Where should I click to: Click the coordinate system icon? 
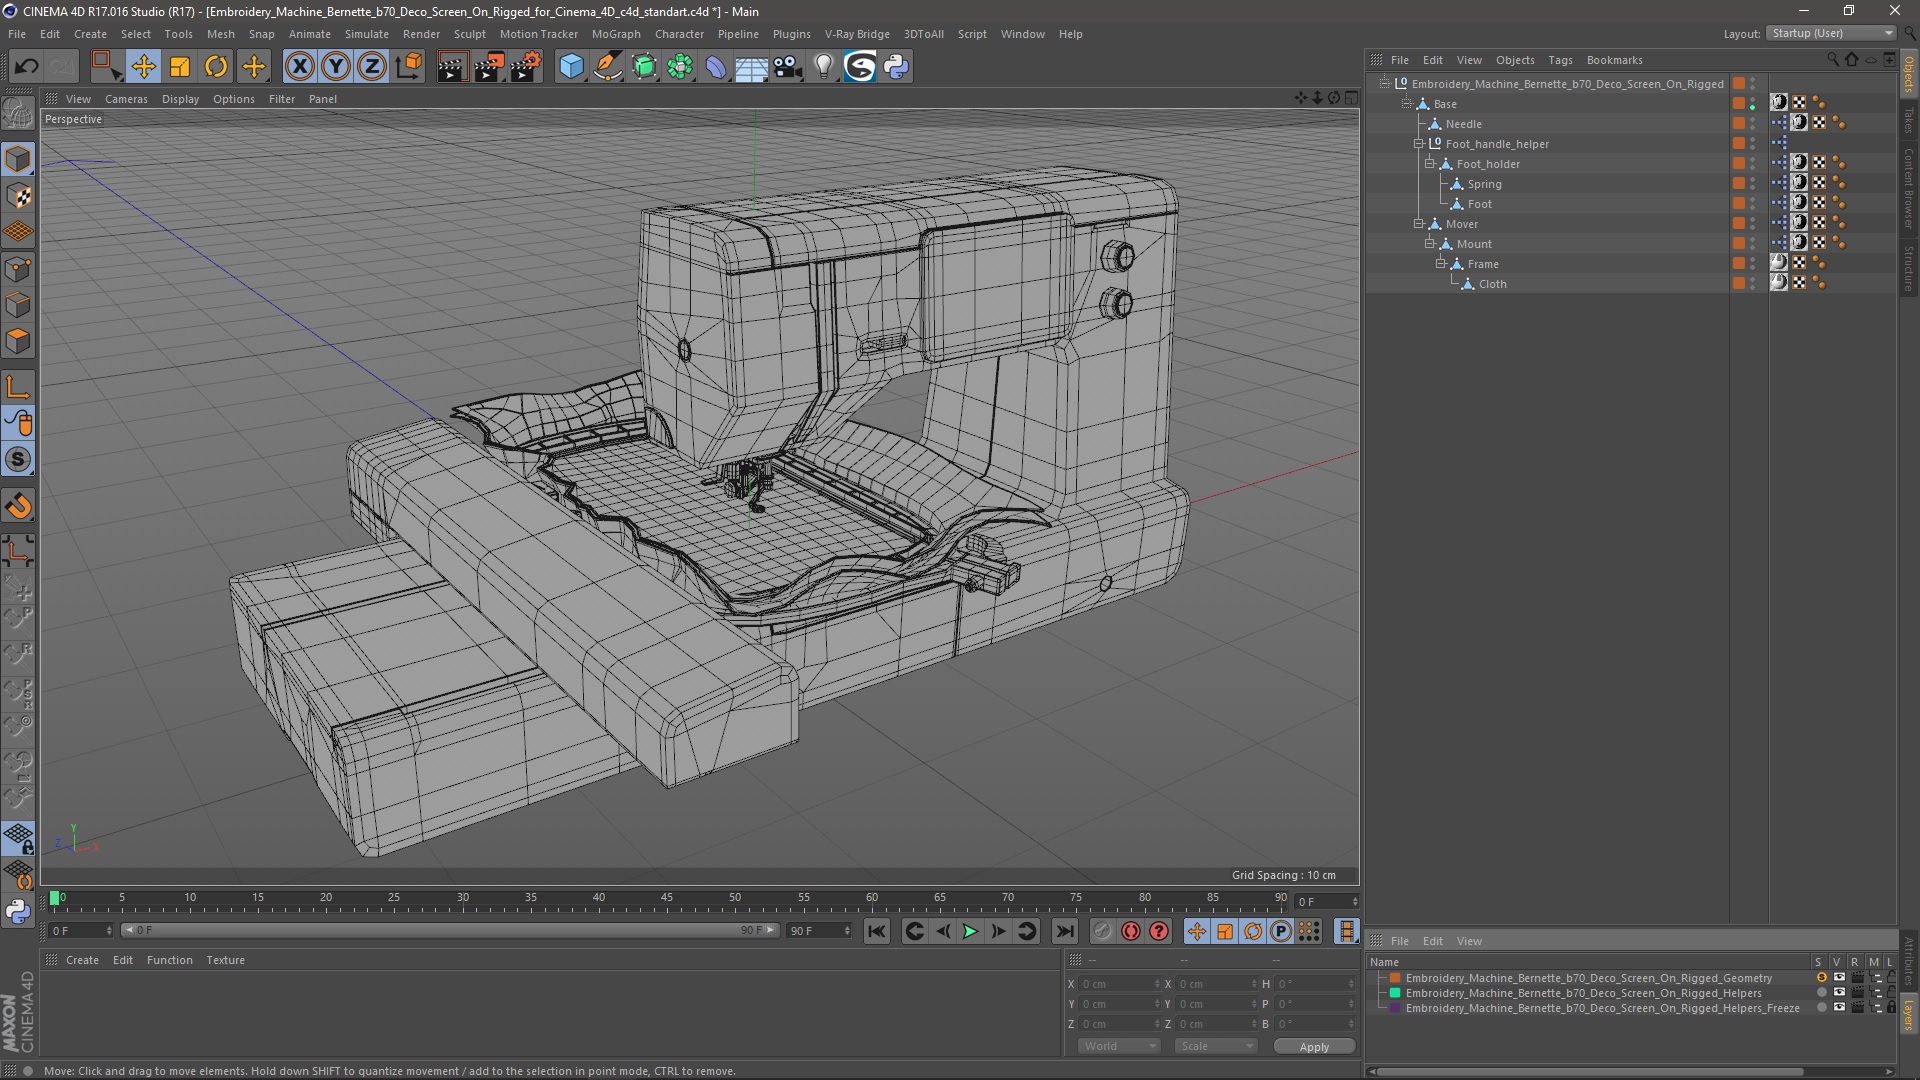(x=409, y=67)
